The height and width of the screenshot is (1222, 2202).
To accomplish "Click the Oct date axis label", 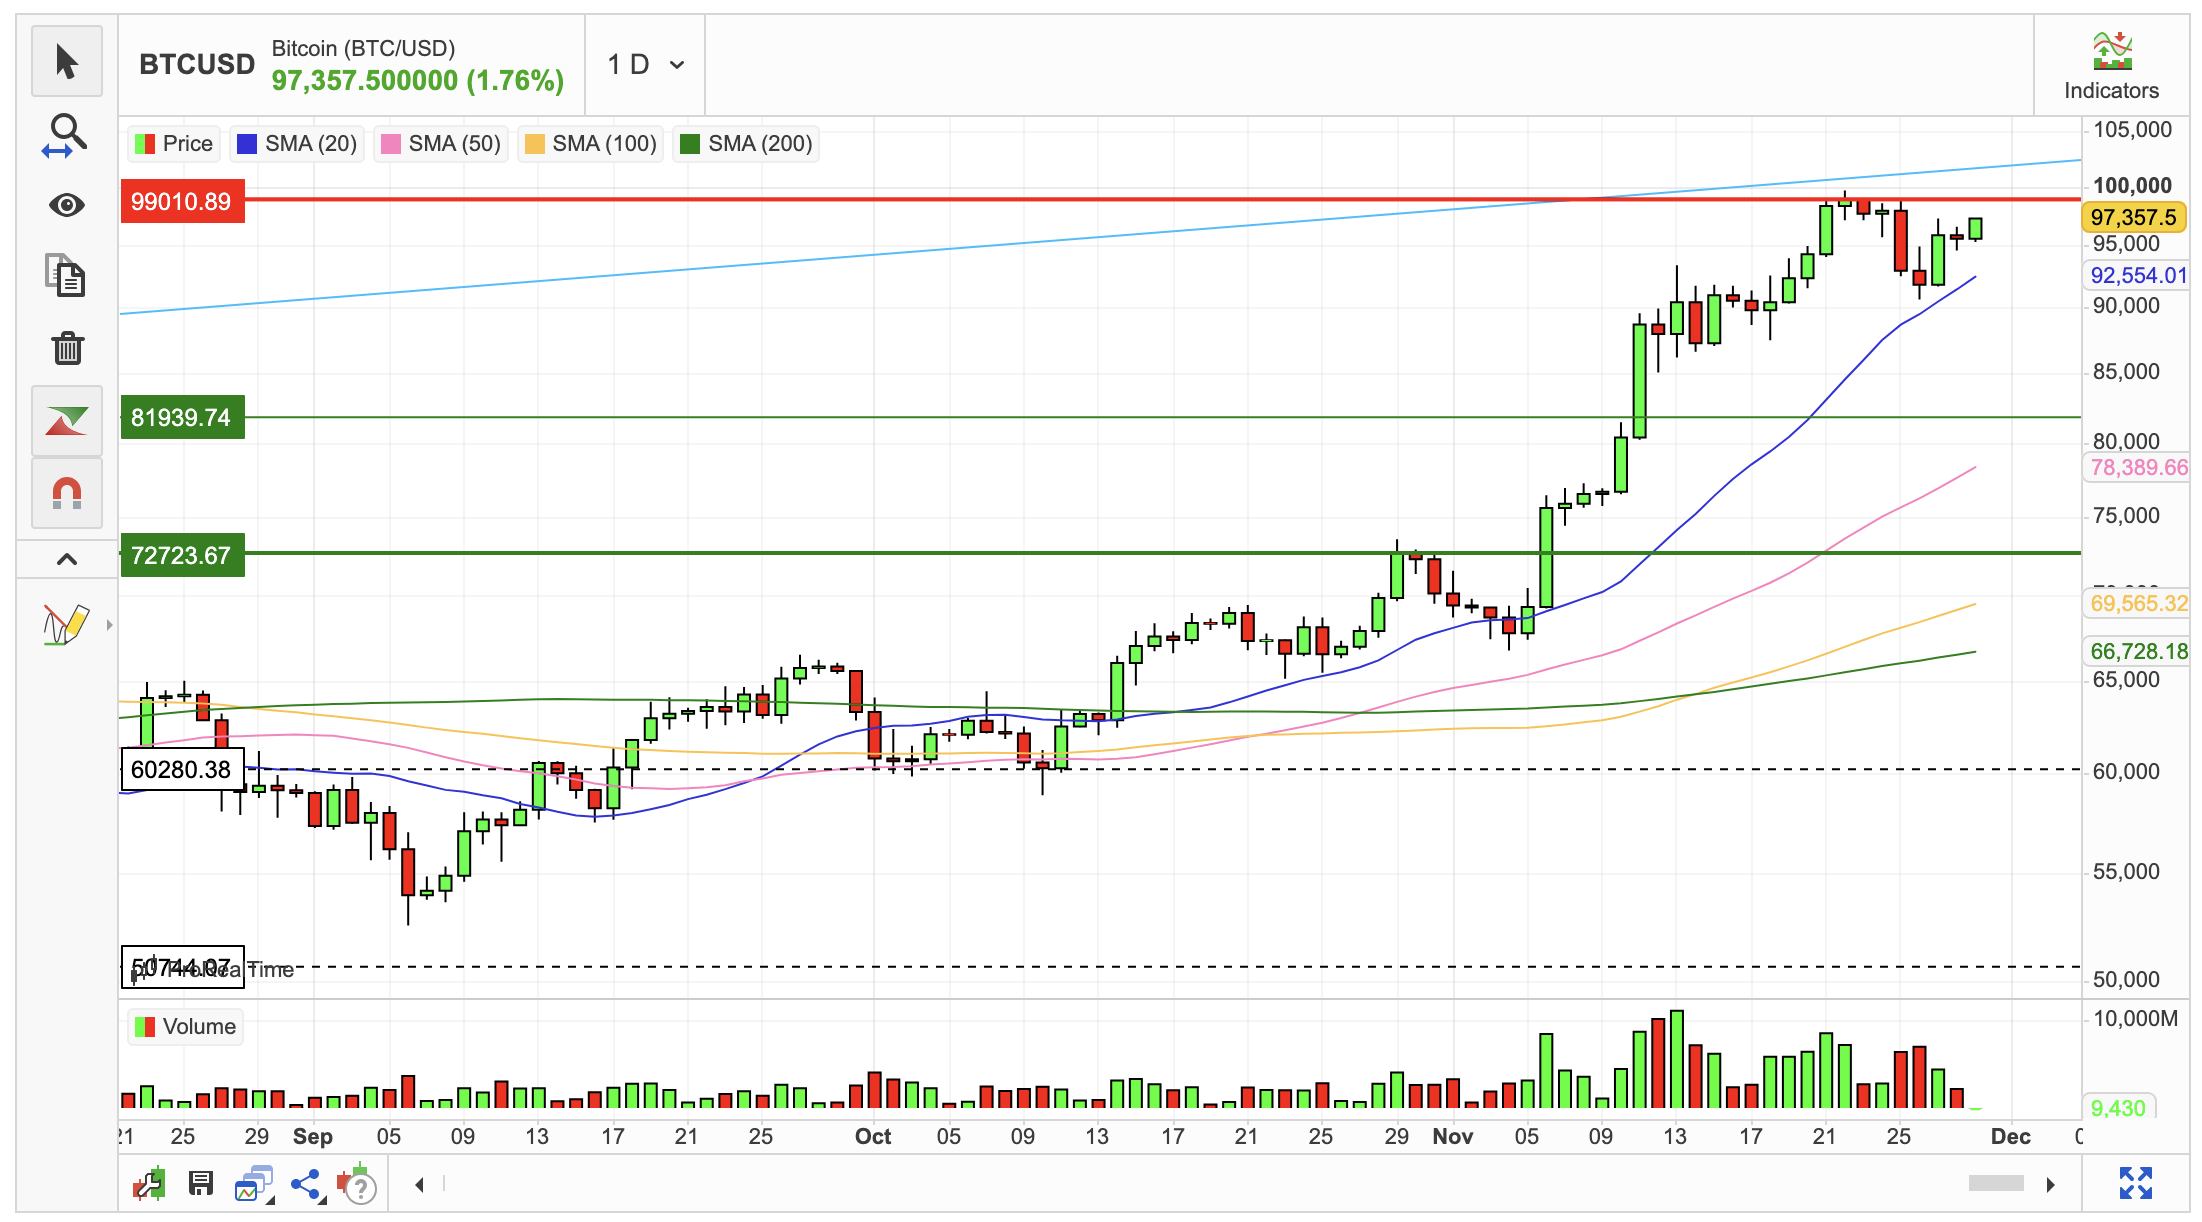I will point(873,1136).
